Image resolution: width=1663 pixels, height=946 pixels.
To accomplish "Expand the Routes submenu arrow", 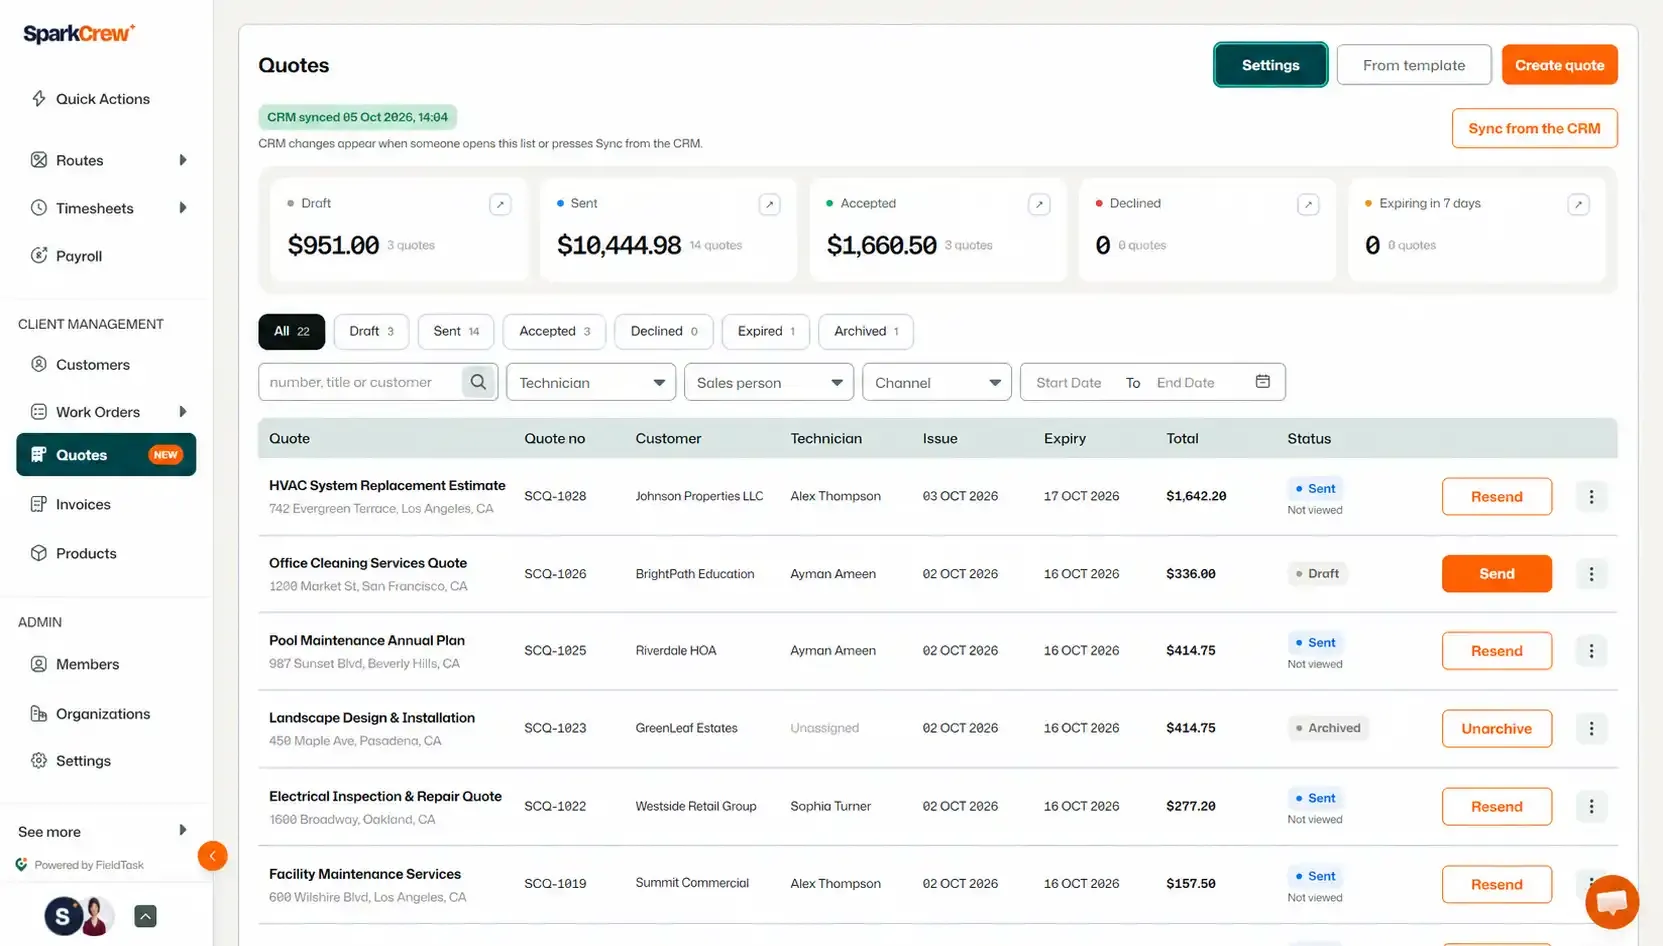I will pos(183,160).
